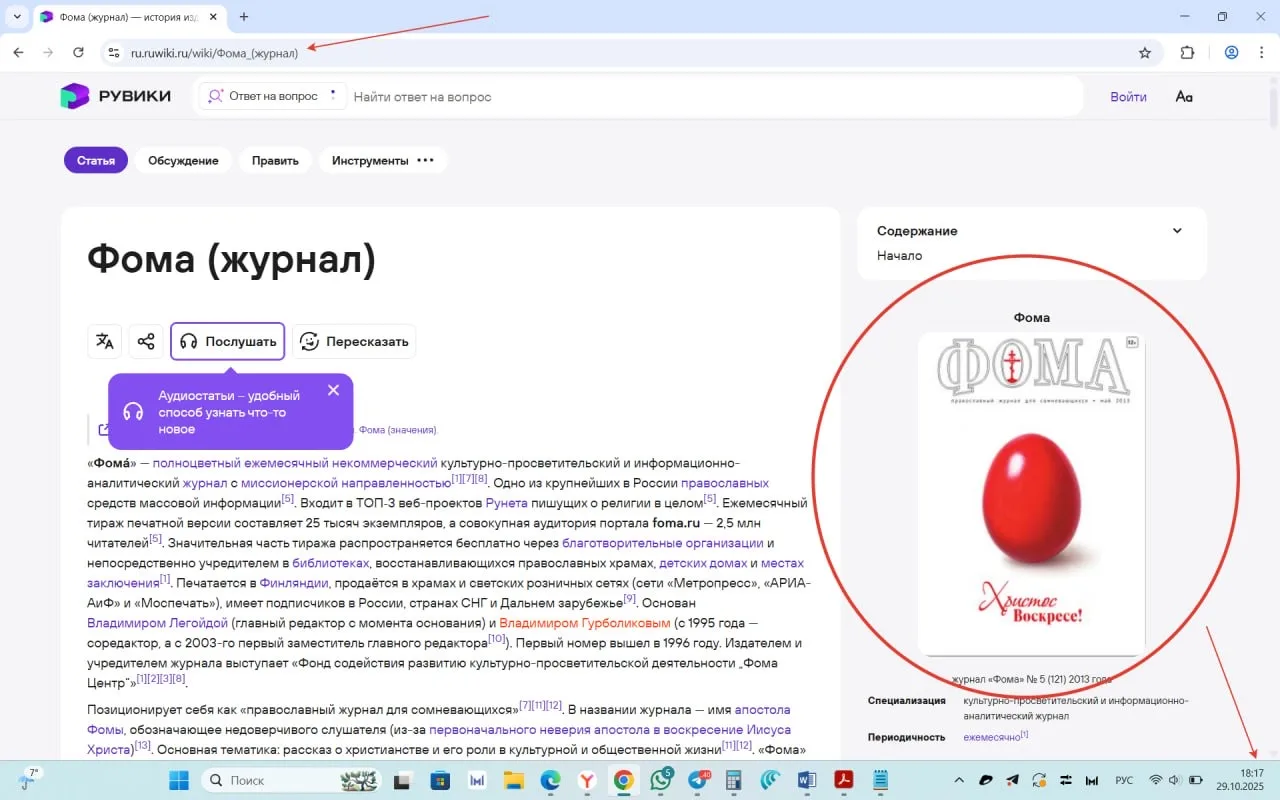The height and width of the screenshot is (800, 1280).
Task: Jump to Начало in the contents
Action: pyautogui.click(x=899, y=256)
